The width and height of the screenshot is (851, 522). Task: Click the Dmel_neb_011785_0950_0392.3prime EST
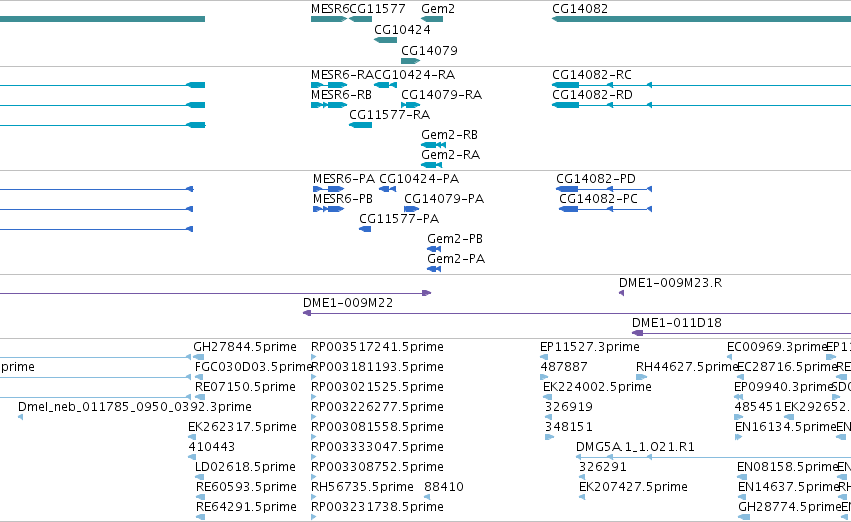click(21, 418)
